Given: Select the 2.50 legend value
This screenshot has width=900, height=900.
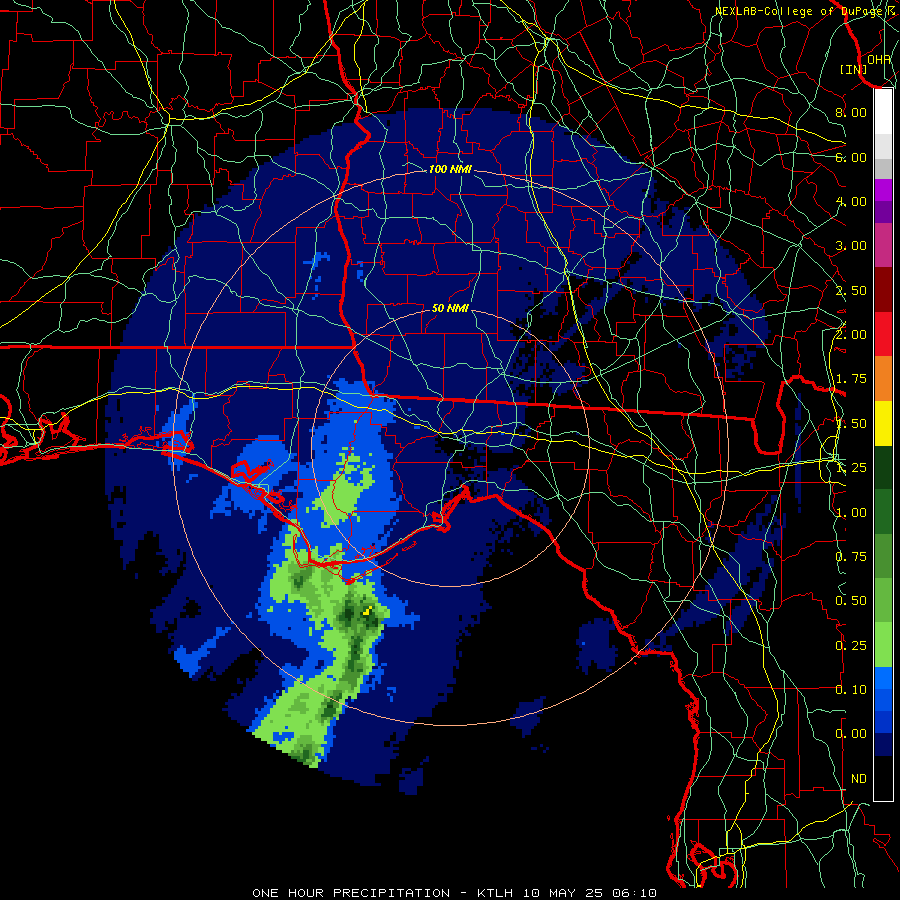Looking at the screenshot, I should [x=851, y=290].
